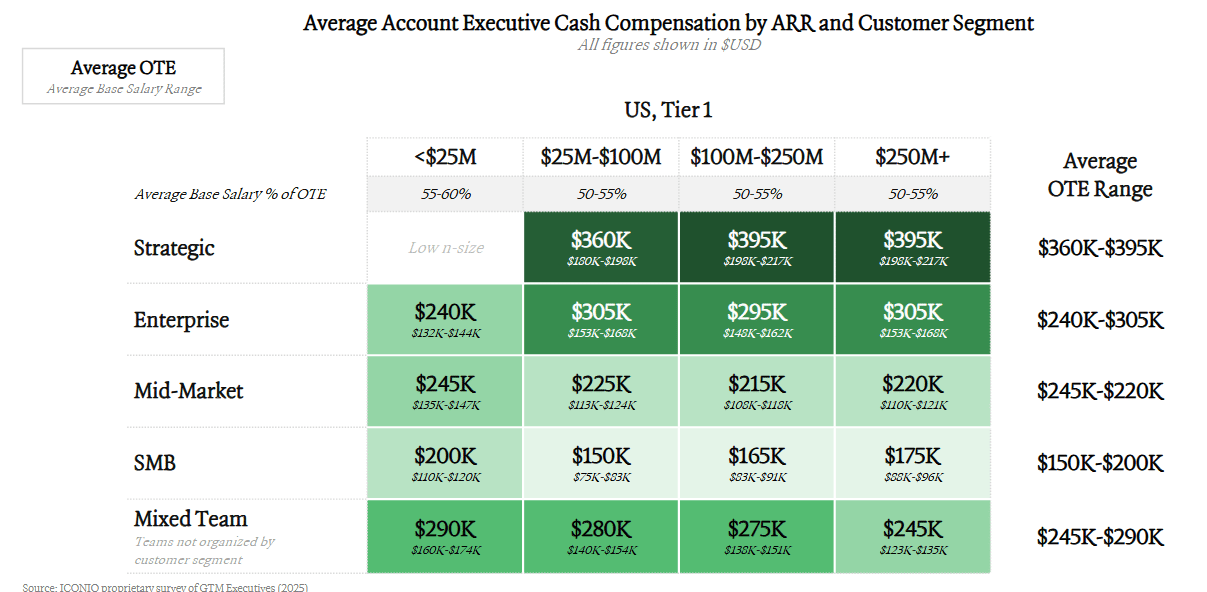Click the $250M+ column header

pyautogui.click(x=912, y=157)
